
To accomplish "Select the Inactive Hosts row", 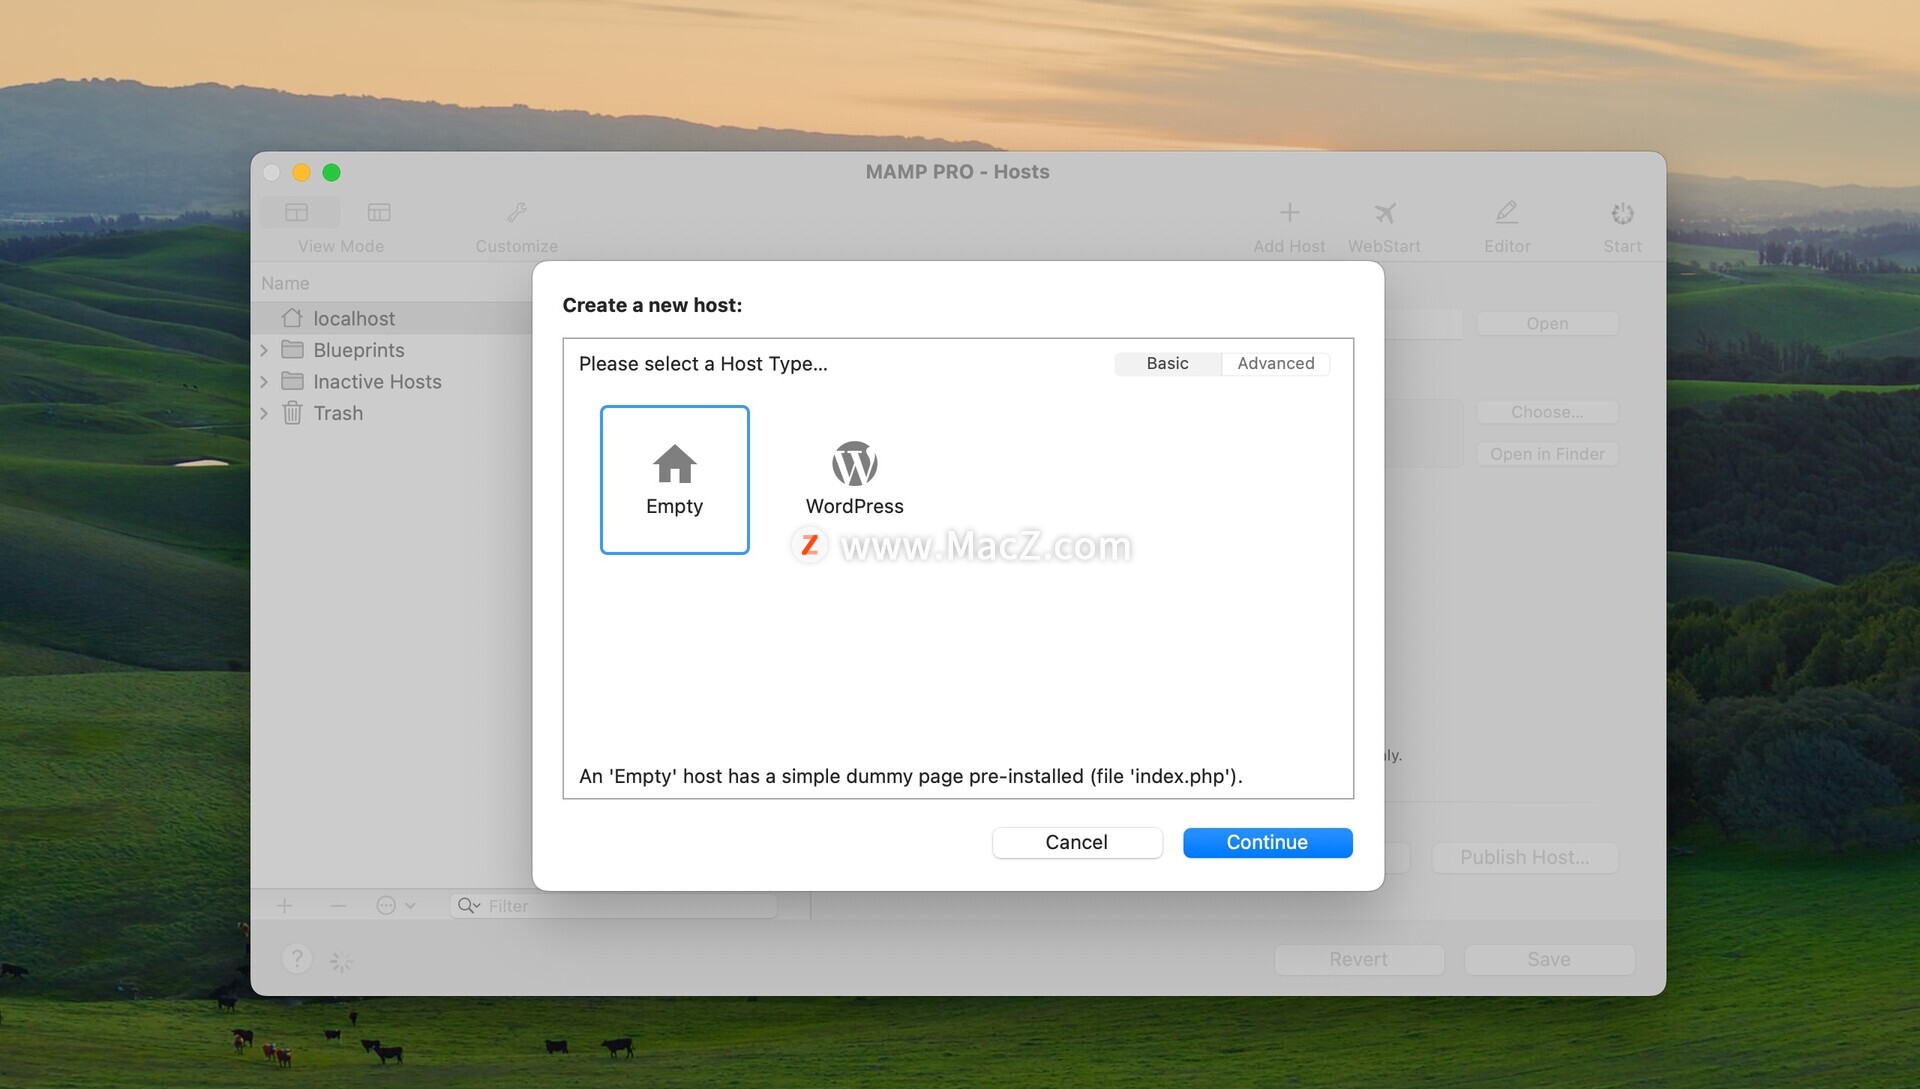I will 393,382.
